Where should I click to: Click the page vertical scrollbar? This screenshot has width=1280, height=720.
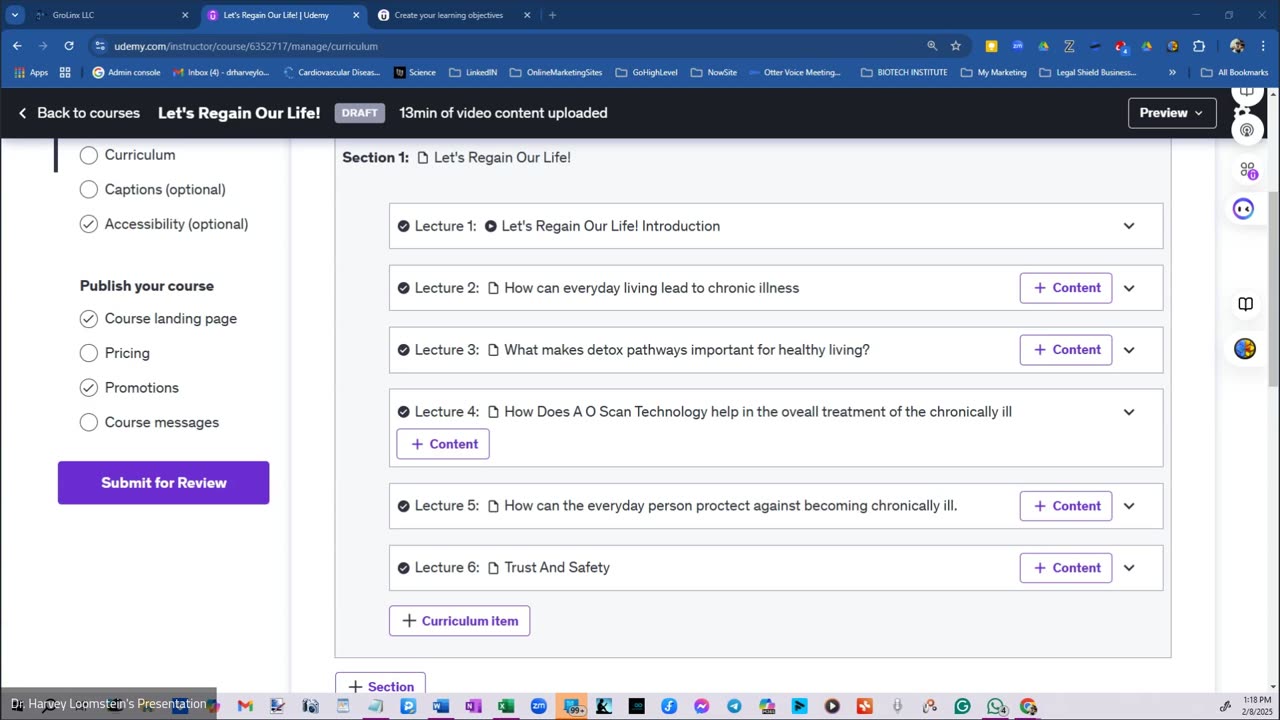[x=1273, y=290]
